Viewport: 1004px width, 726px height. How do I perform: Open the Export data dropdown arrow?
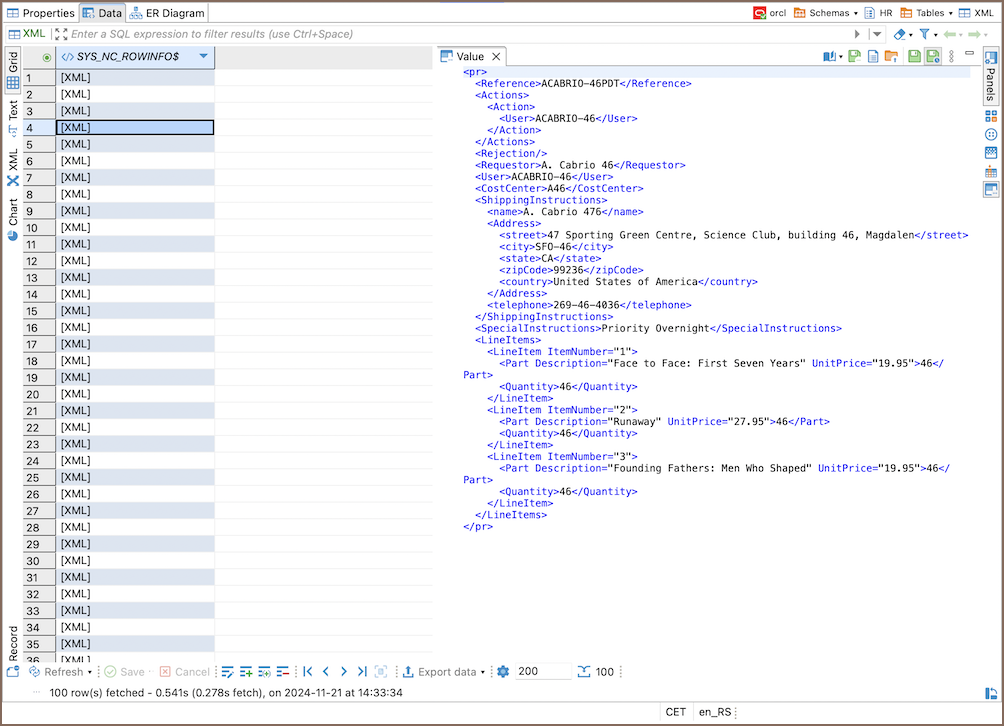[483, 672]
